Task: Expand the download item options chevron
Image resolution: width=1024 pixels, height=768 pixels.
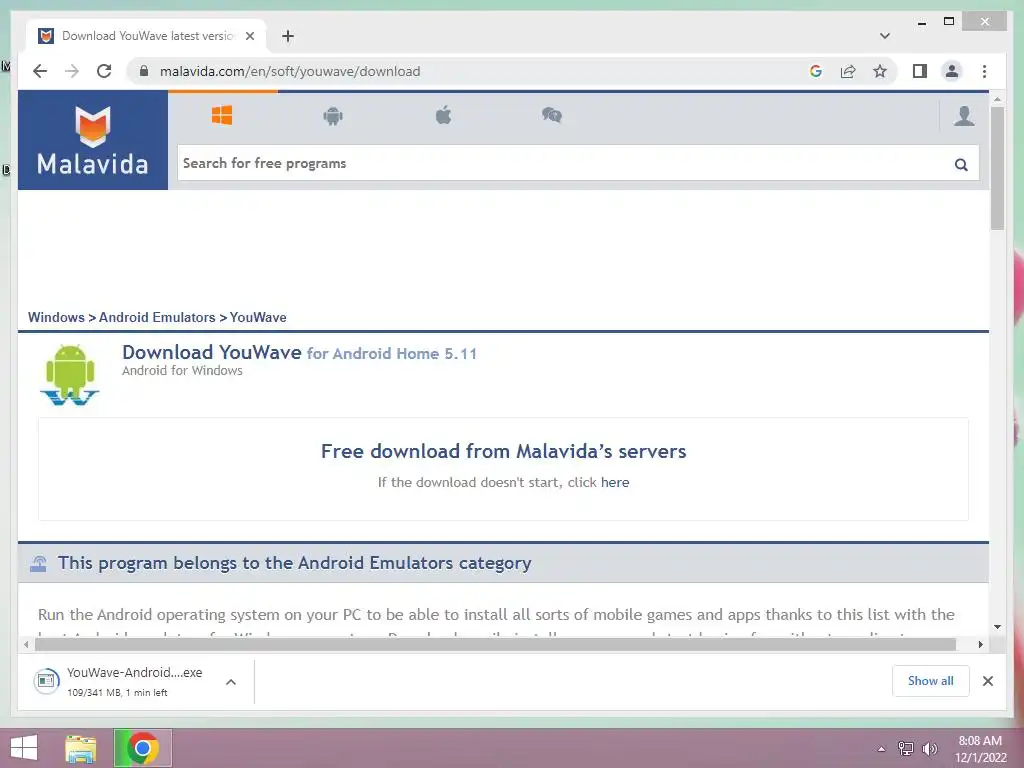Action: point(231,682)
